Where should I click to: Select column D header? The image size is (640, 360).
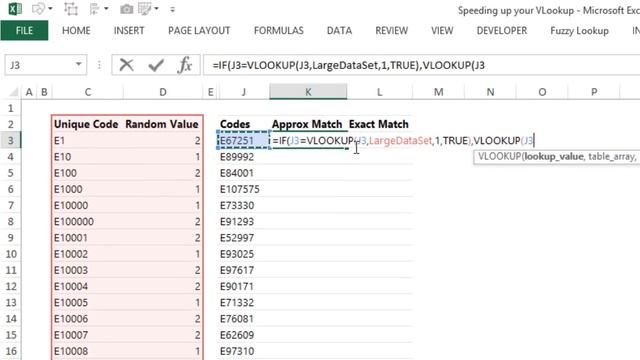tap(163, 92)
